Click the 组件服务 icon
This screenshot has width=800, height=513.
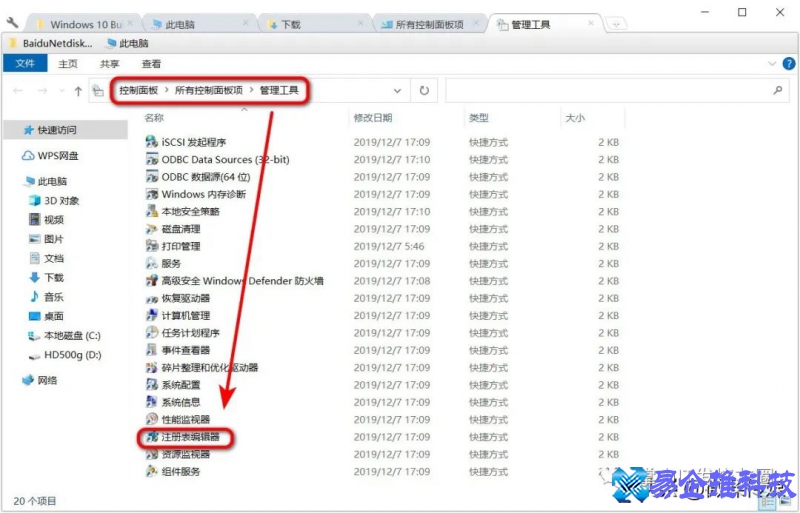click(x=152, y=471)
